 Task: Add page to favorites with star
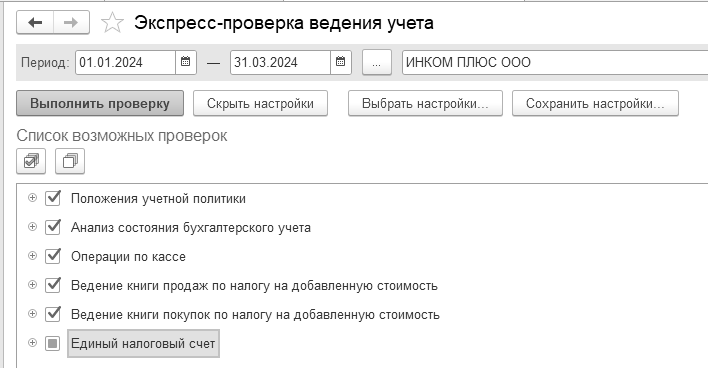click(x=112, y=23)
